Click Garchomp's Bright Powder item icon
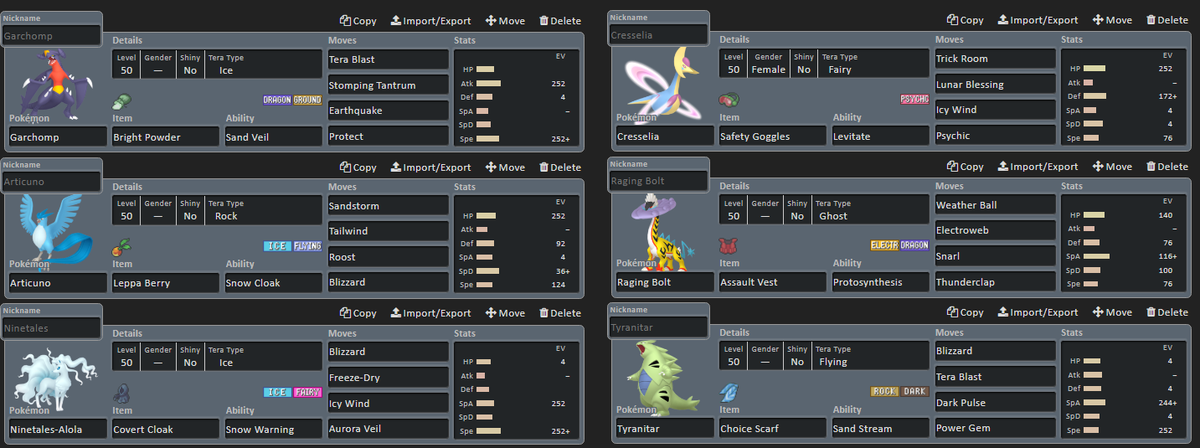The height and width of the screenshot is (448, 1200). [x=120, y=100]
